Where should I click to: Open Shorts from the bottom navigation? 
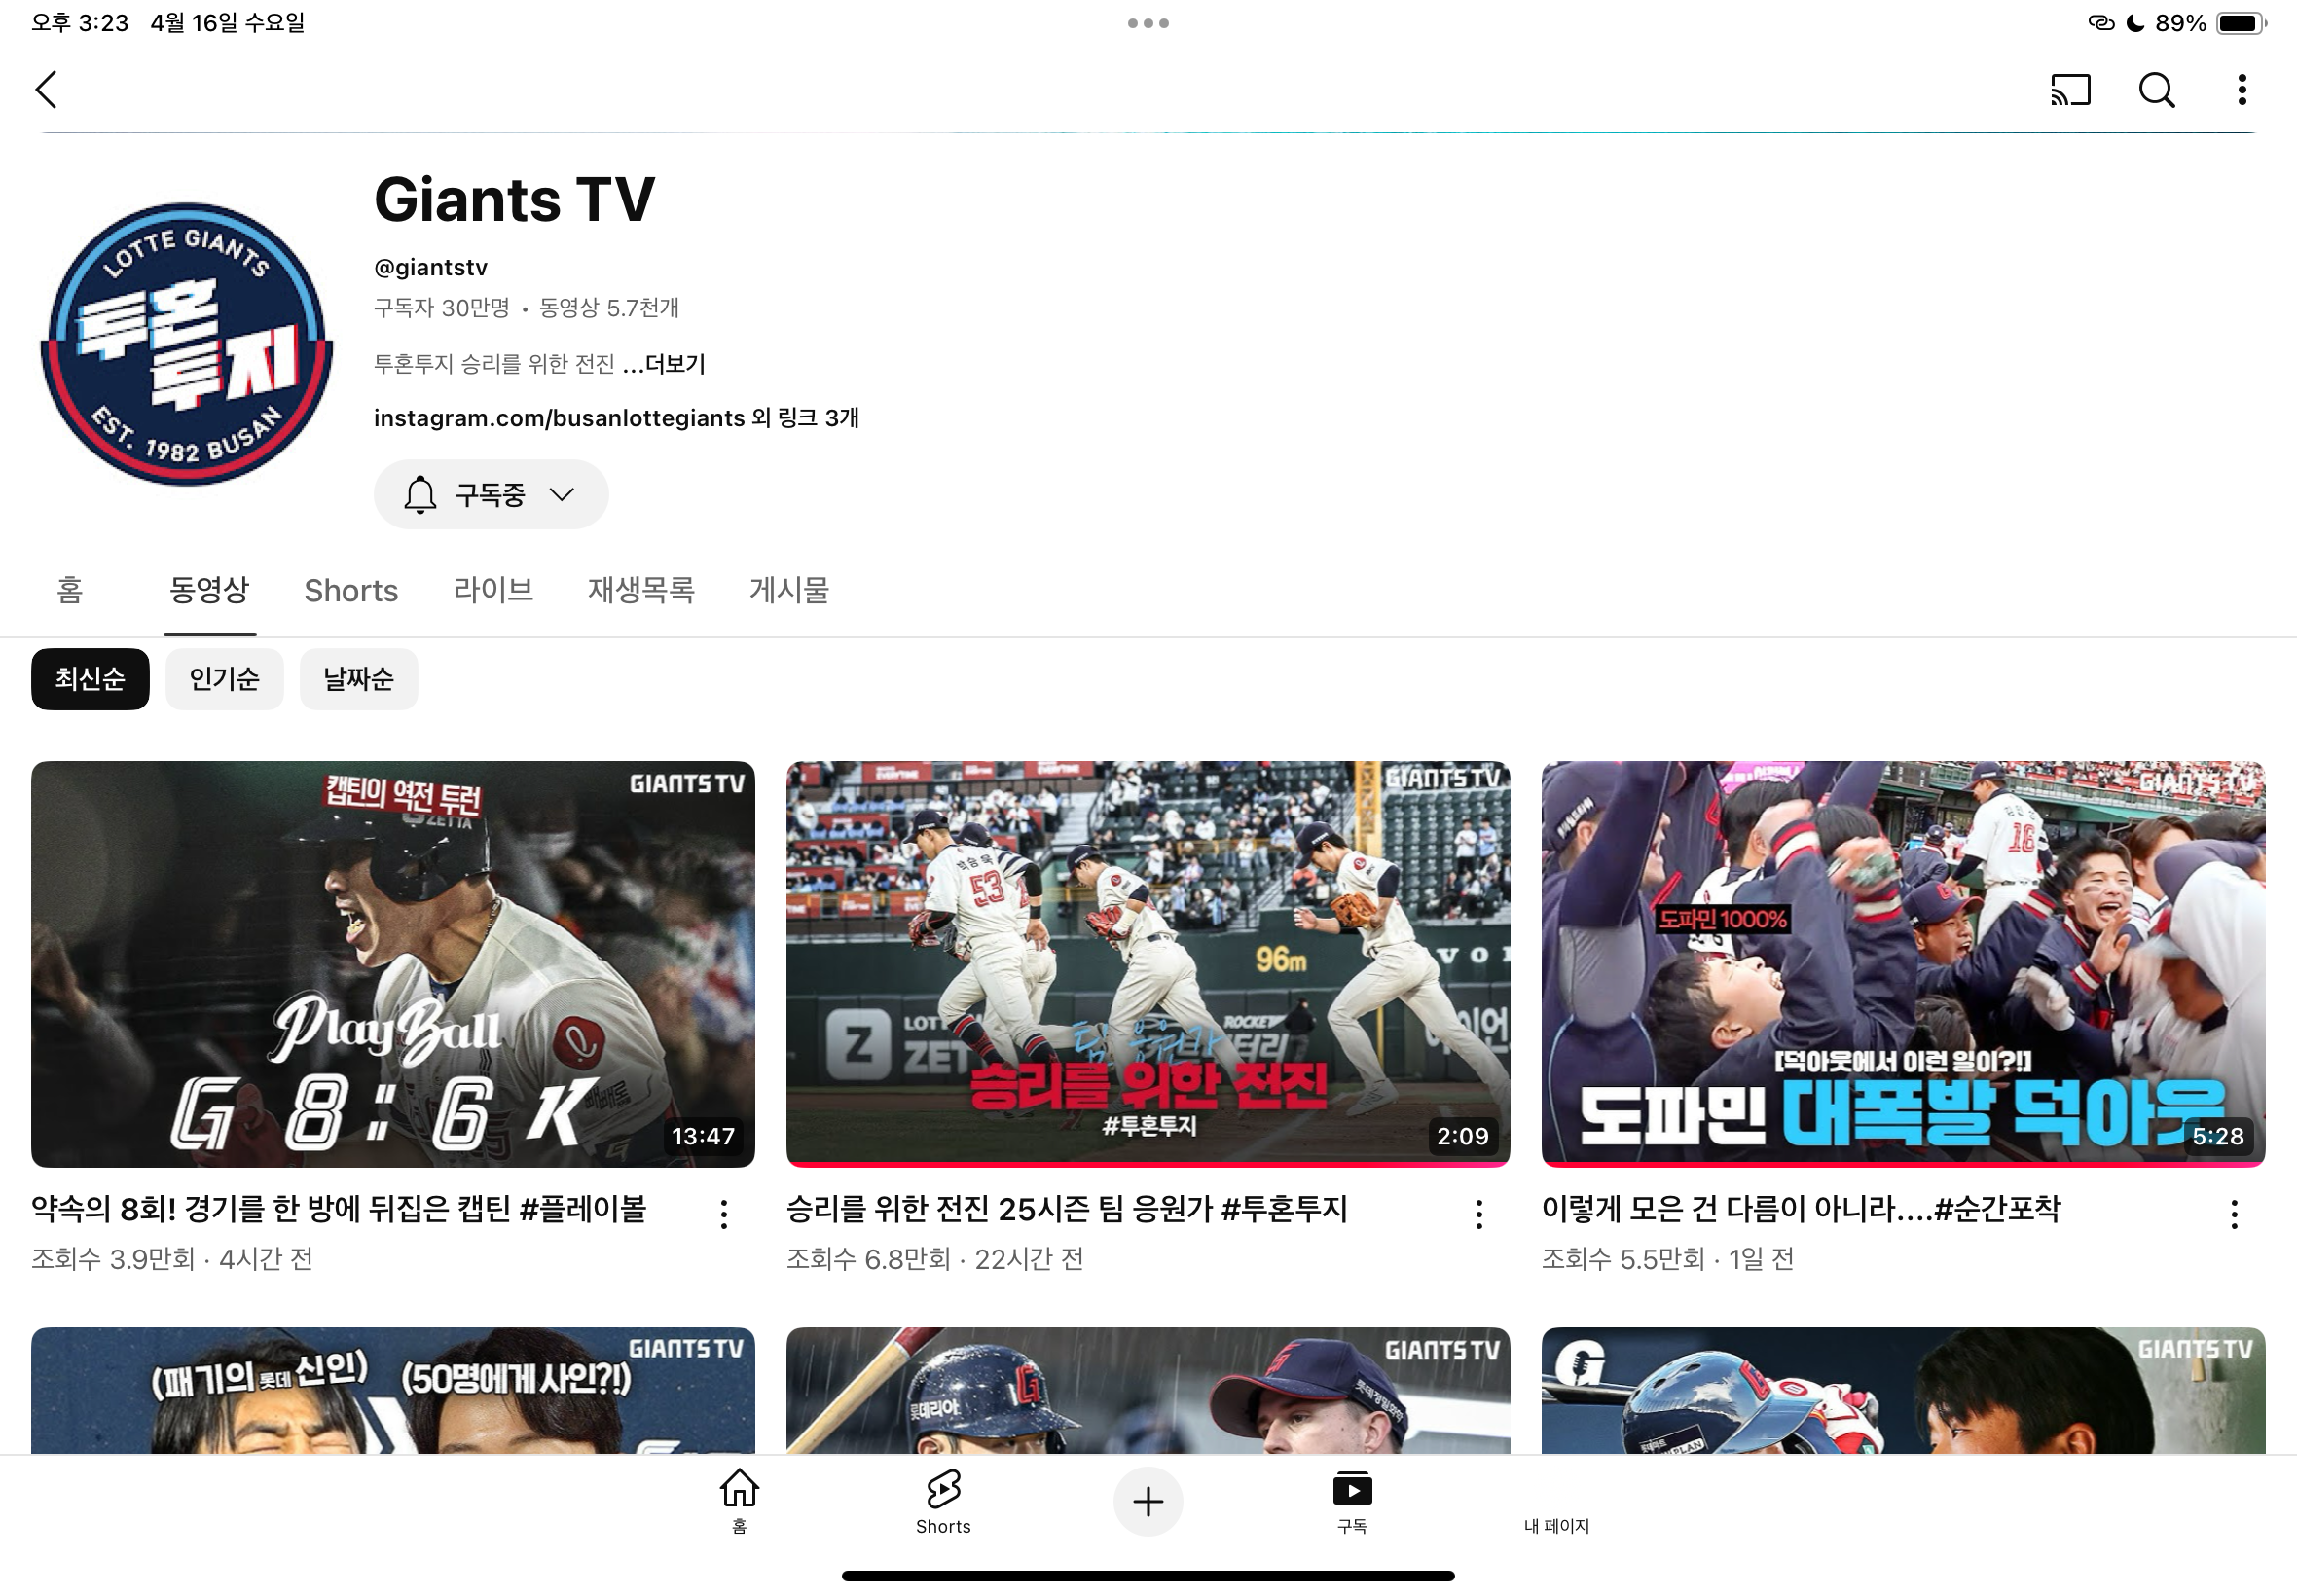pos(943,1500)
